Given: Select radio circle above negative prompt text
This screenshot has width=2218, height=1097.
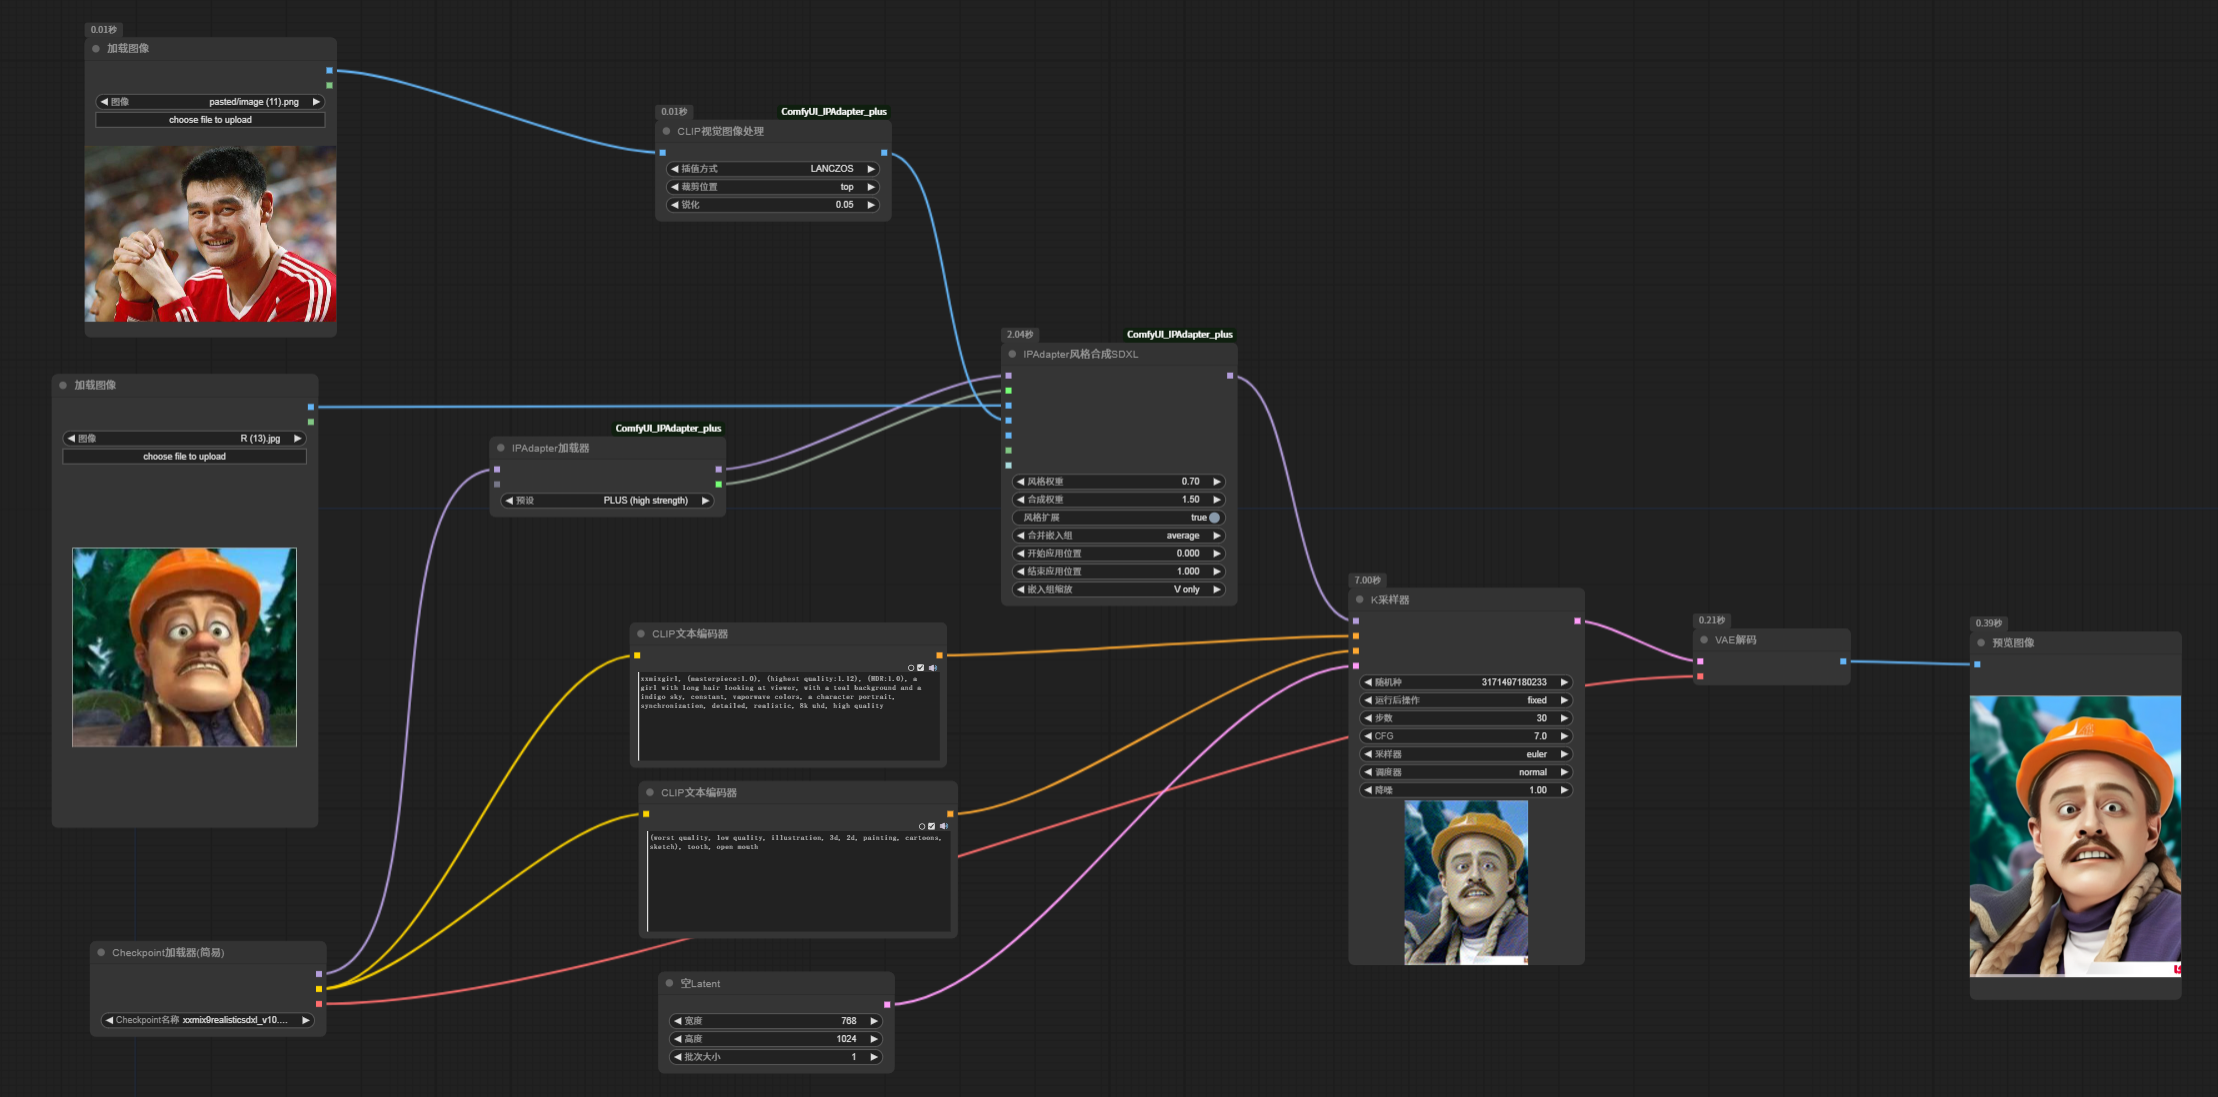Looking at the screenshot, I should [x=921, y=826].
